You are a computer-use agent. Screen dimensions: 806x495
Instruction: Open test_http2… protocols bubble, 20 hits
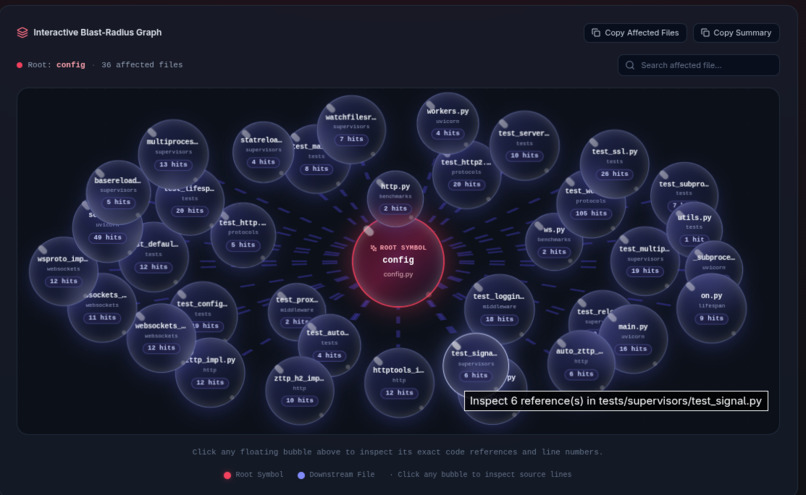(465, 177)
